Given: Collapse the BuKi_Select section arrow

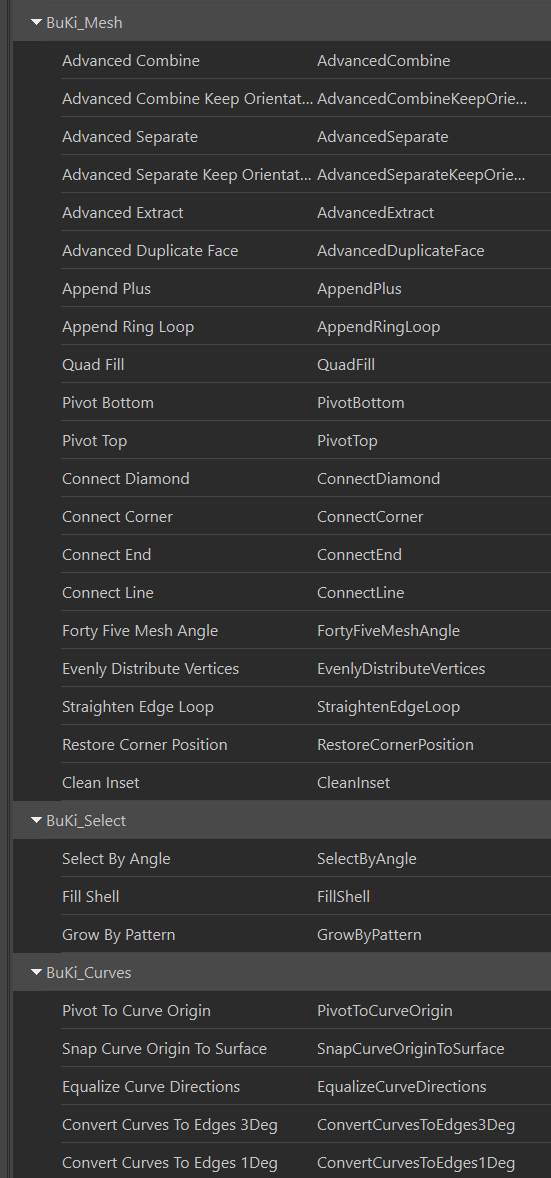Looking at the screenshot, I should (36, 820).
